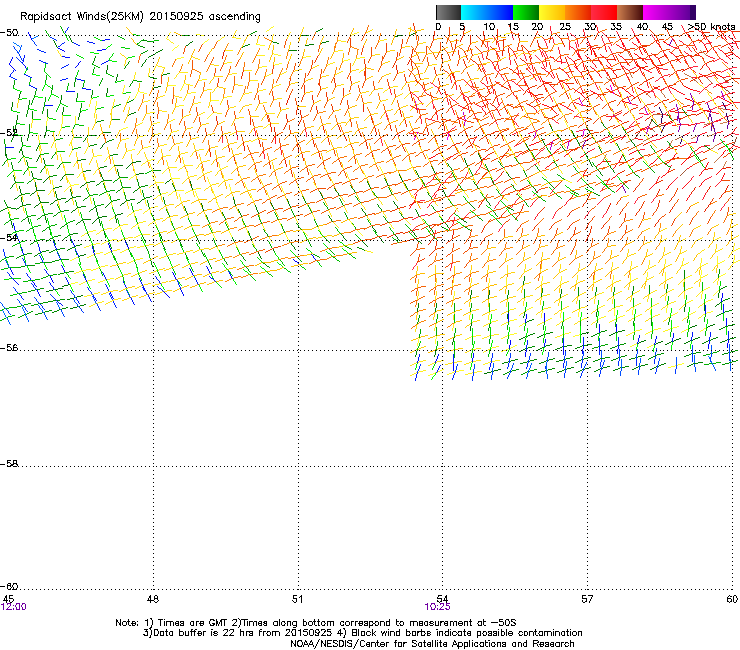Click latitude label '-52'

9,133
